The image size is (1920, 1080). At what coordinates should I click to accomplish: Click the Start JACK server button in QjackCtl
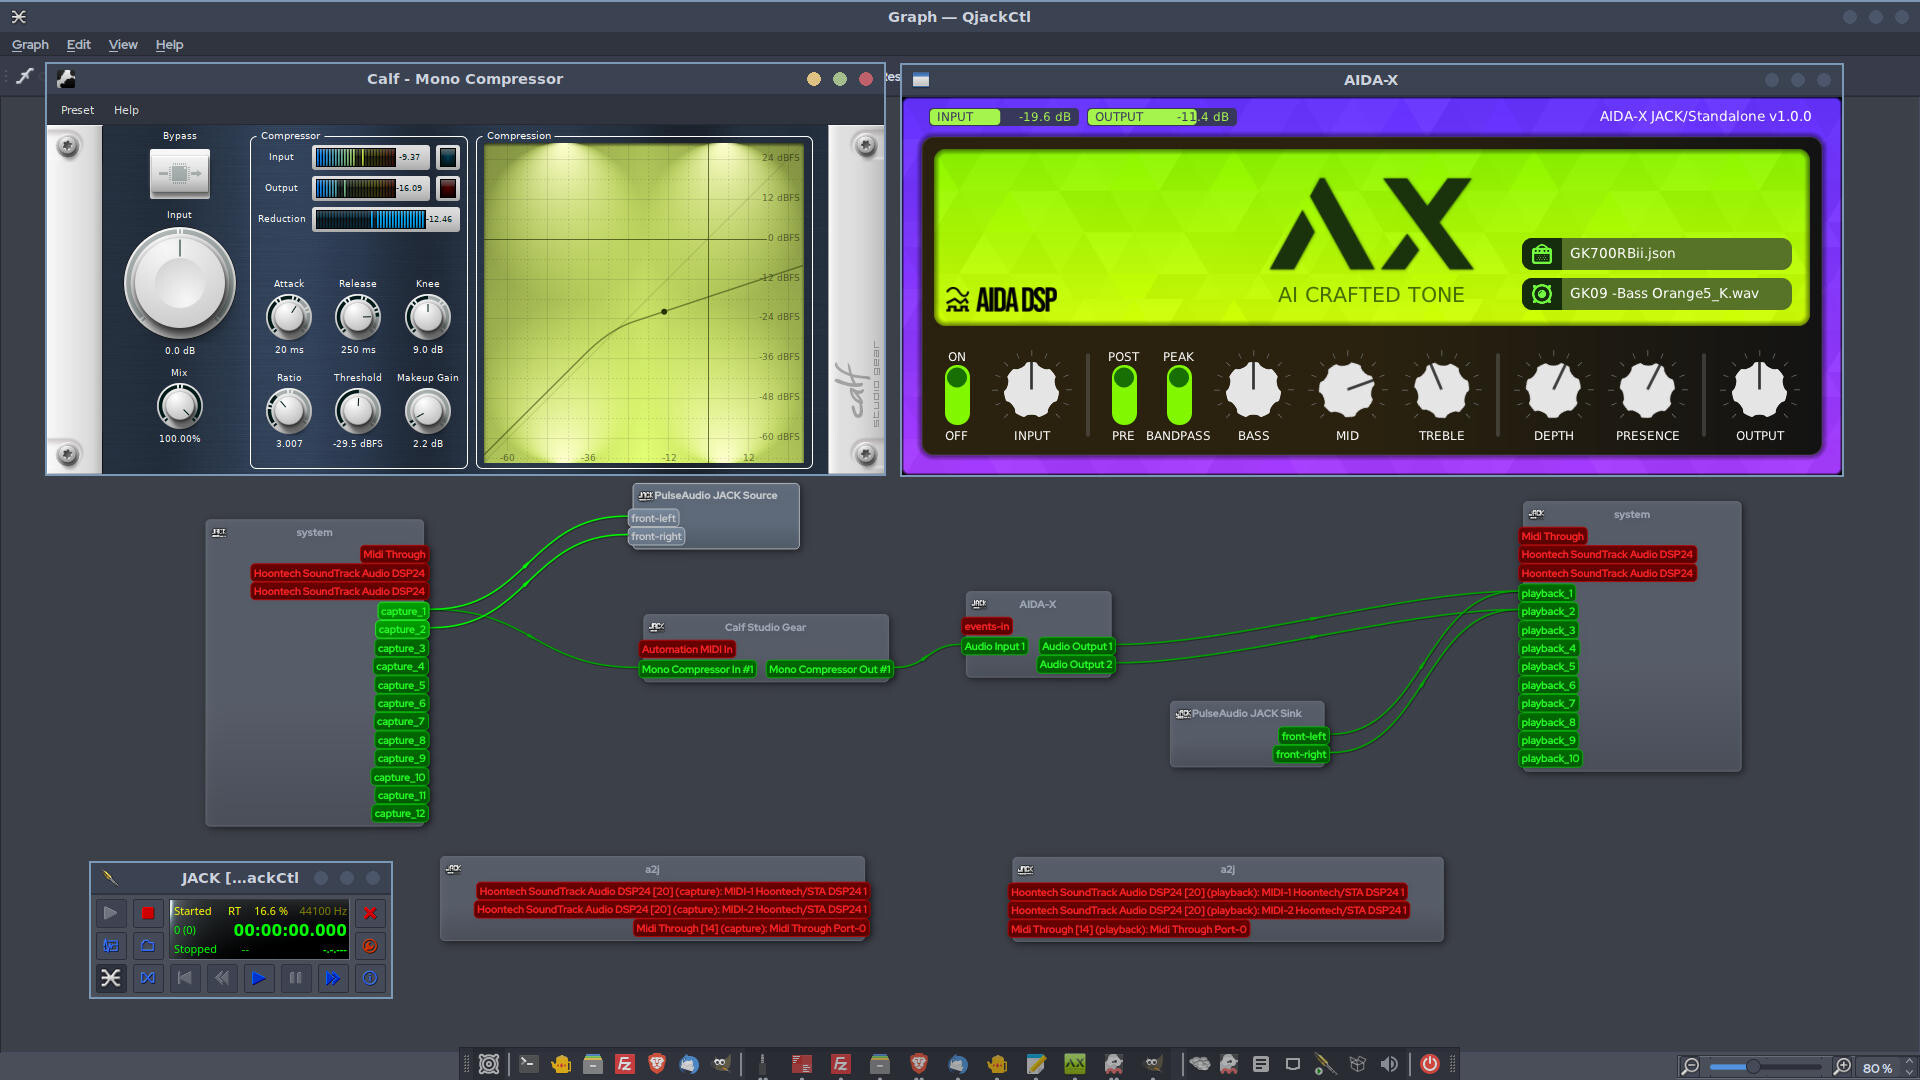110,912
